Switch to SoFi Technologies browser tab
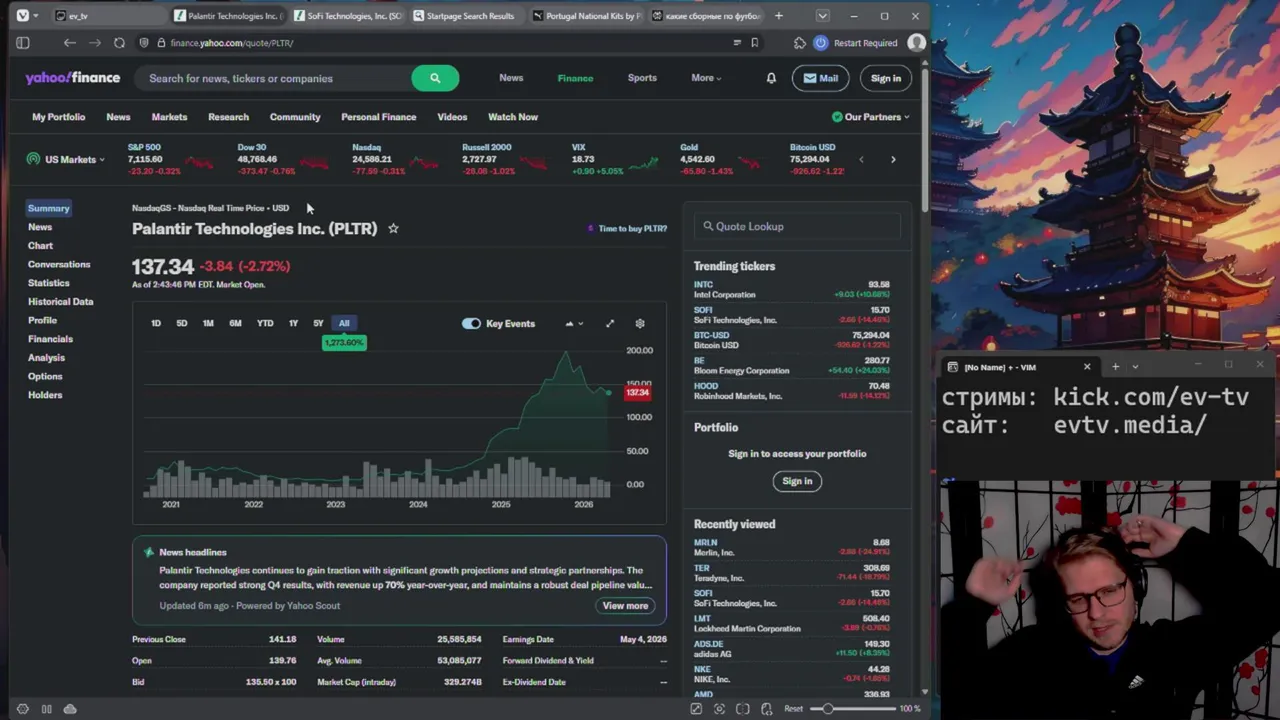Image resolution: width=1280 pixels, height=720 pixels. pyautogui.click(x=349, y=16)
